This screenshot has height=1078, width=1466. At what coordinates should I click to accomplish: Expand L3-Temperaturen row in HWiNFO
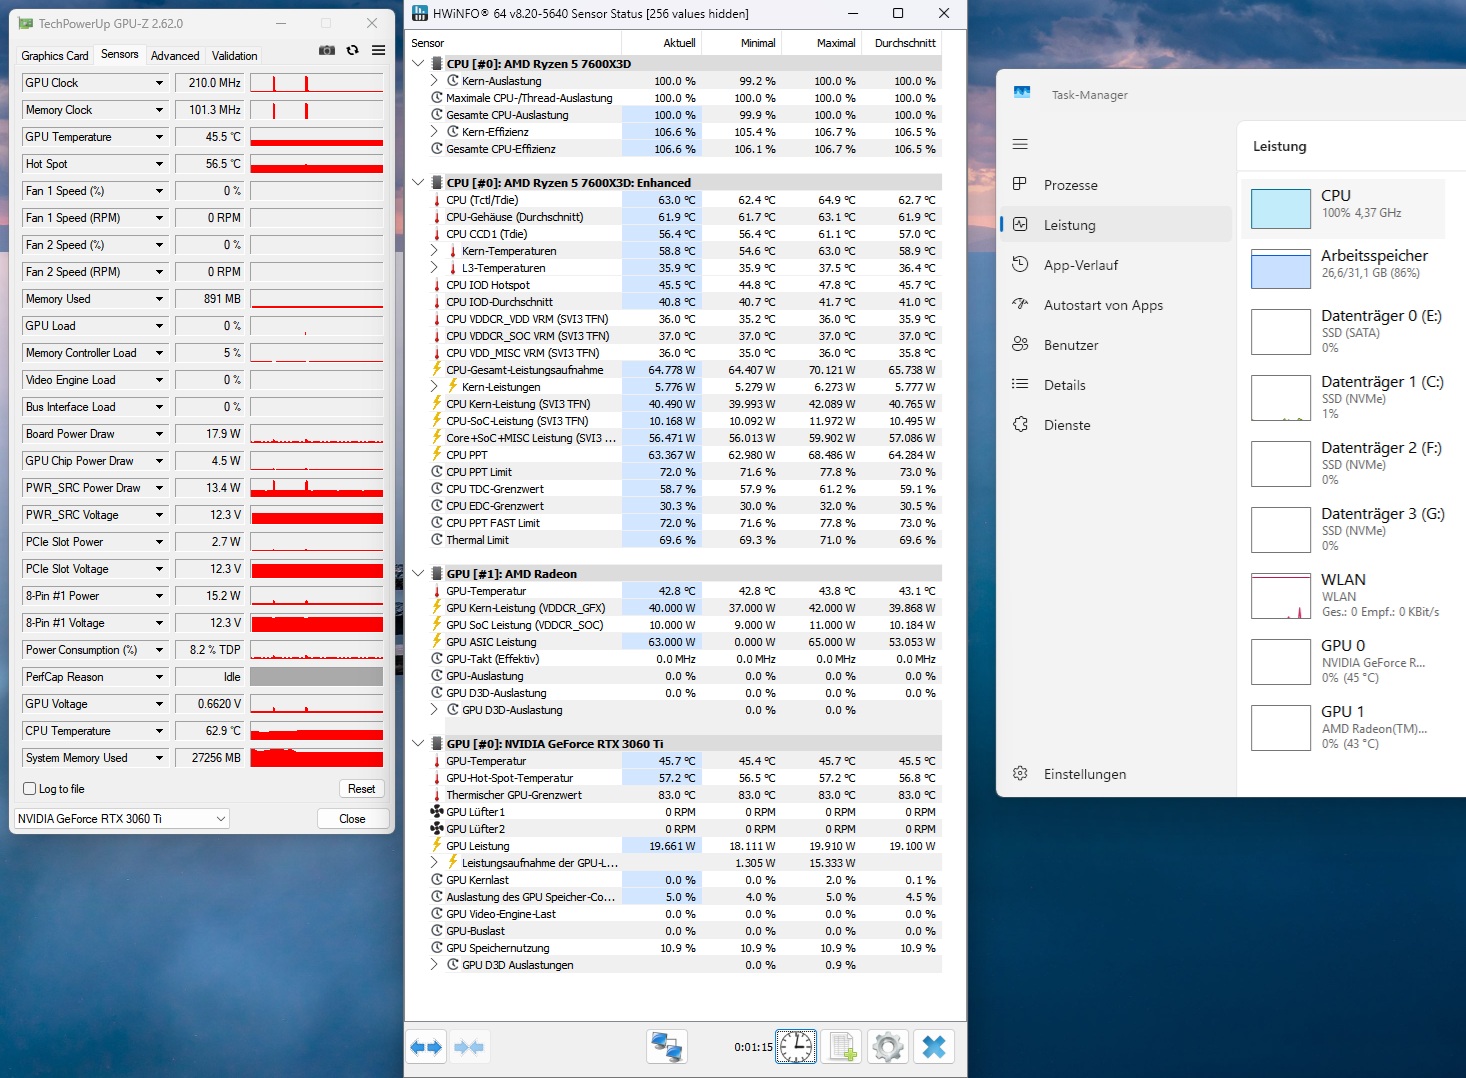coord(434,268)
